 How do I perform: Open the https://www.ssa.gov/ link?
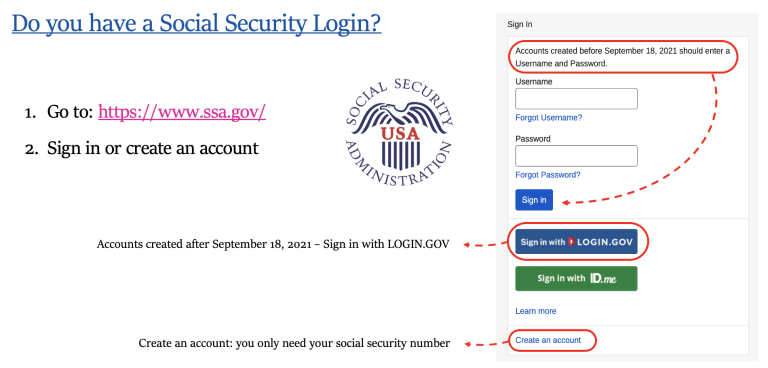click(182, 112)
